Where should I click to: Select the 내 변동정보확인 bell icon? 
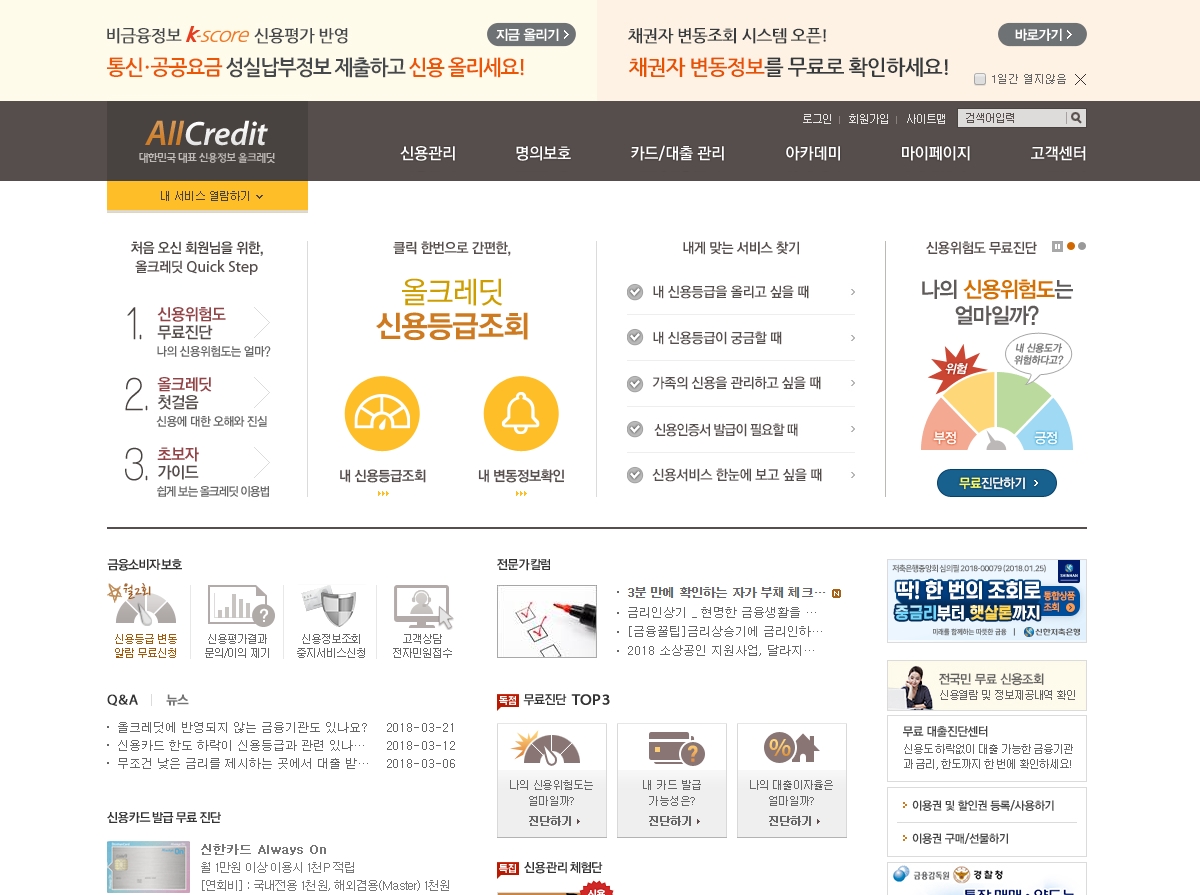point(521,412)
